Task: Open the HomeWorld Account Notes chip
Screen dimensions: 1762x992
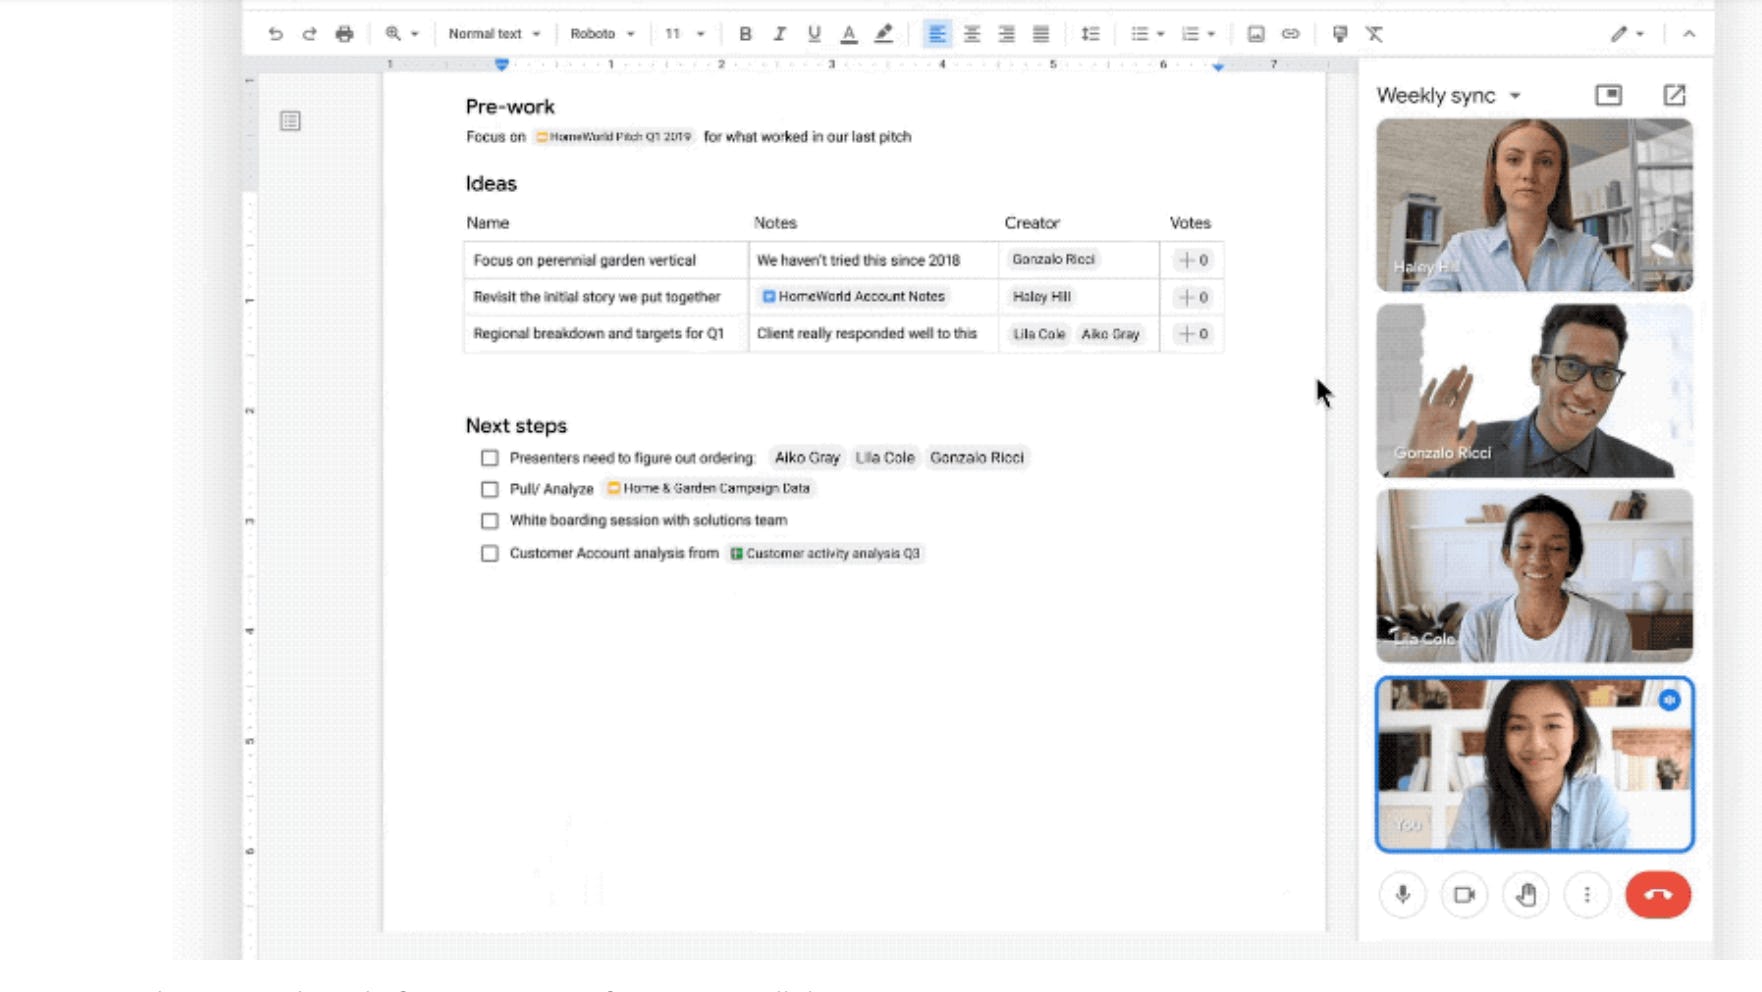Action: [855, 296]
